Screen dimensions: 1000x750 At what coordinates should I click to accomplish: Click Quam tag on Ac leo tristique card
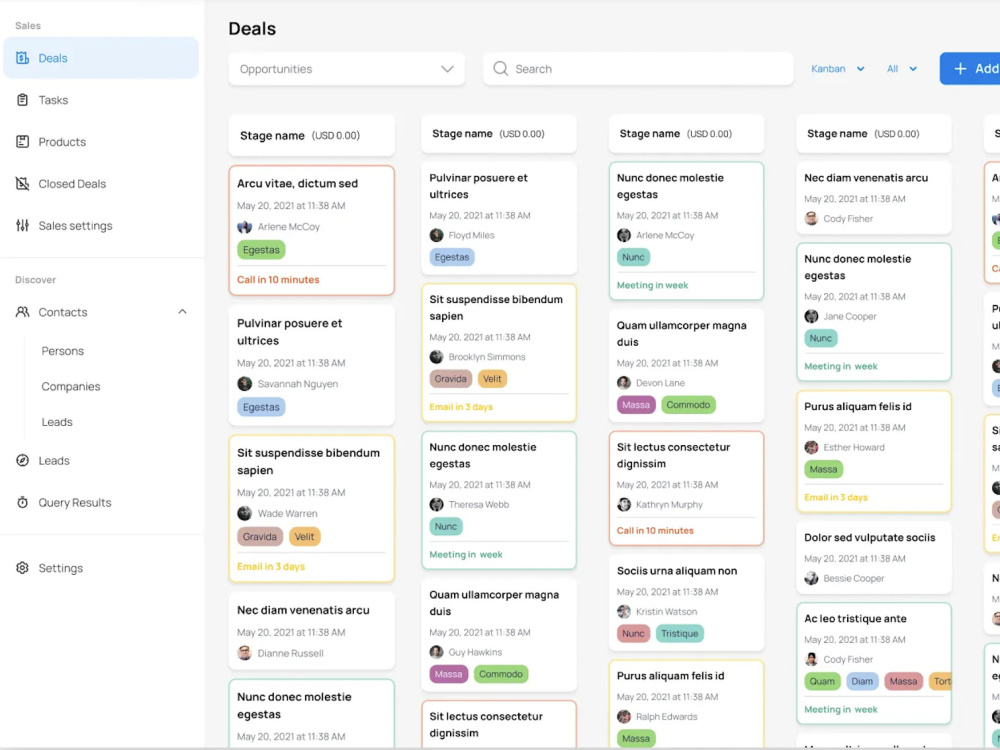click(821, 682)
